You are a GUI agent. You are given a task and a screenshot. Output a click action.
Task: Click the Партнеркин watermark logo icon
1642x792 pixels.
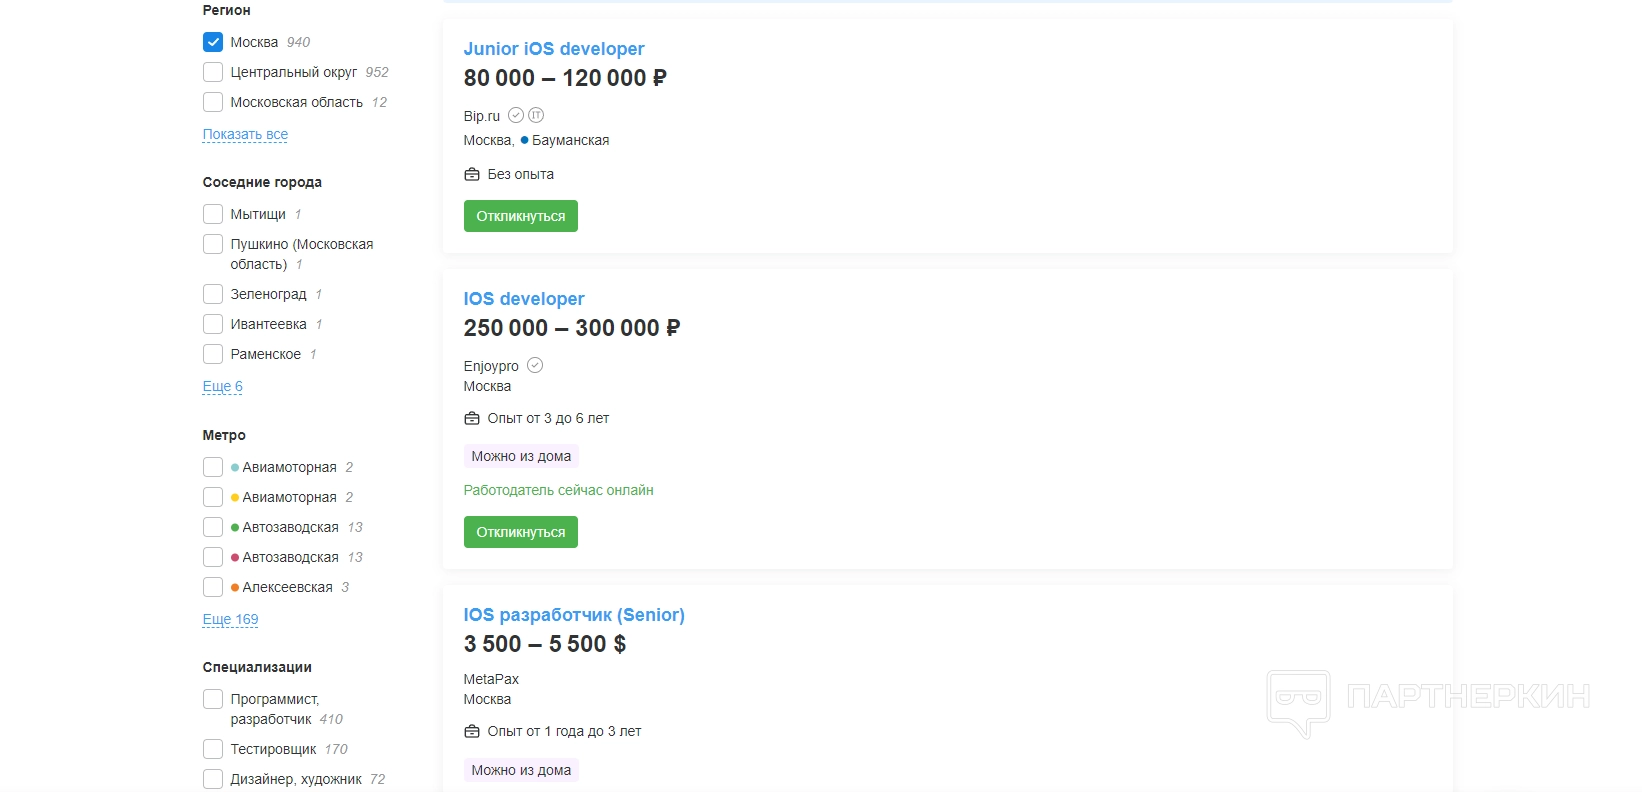(1298, 700)
